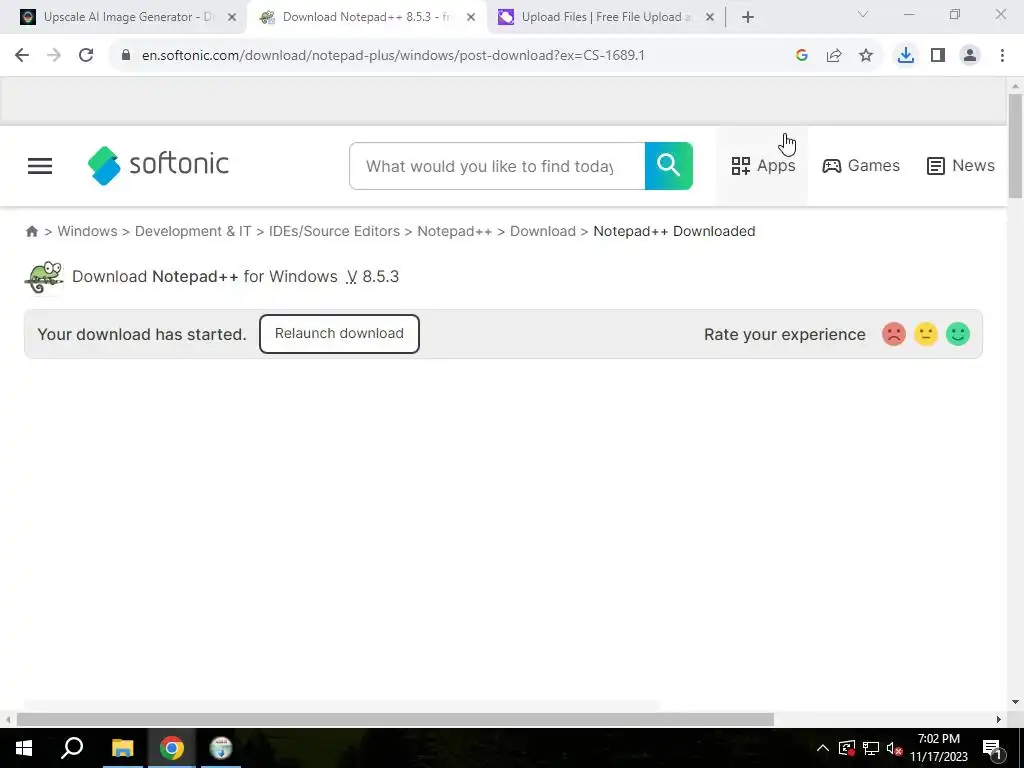The image size is (1024, 768).
Task: Open the Apps section
Action: pyautogui.click(x=763, y=166)
